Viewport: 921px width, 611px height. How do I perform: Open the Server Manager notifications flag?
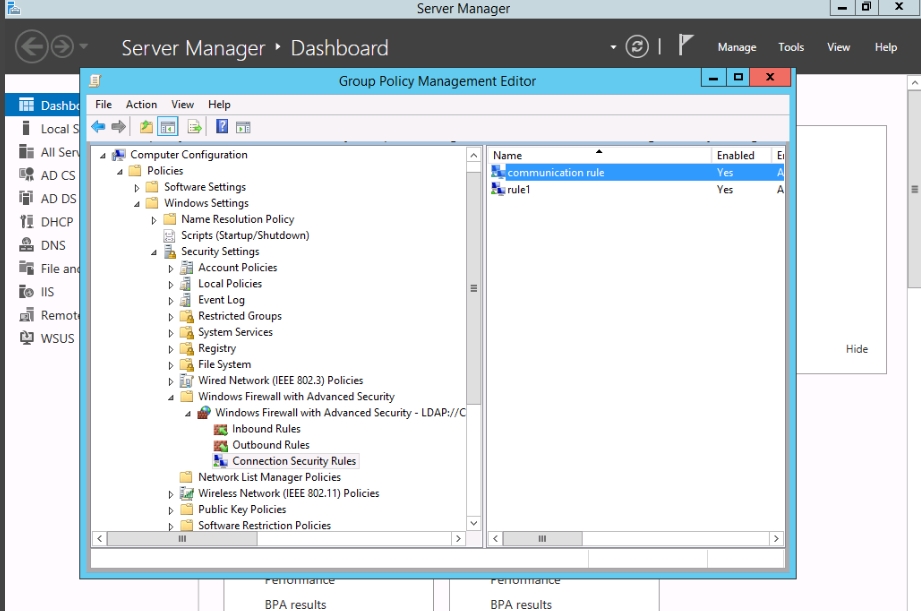coord(685,45)
